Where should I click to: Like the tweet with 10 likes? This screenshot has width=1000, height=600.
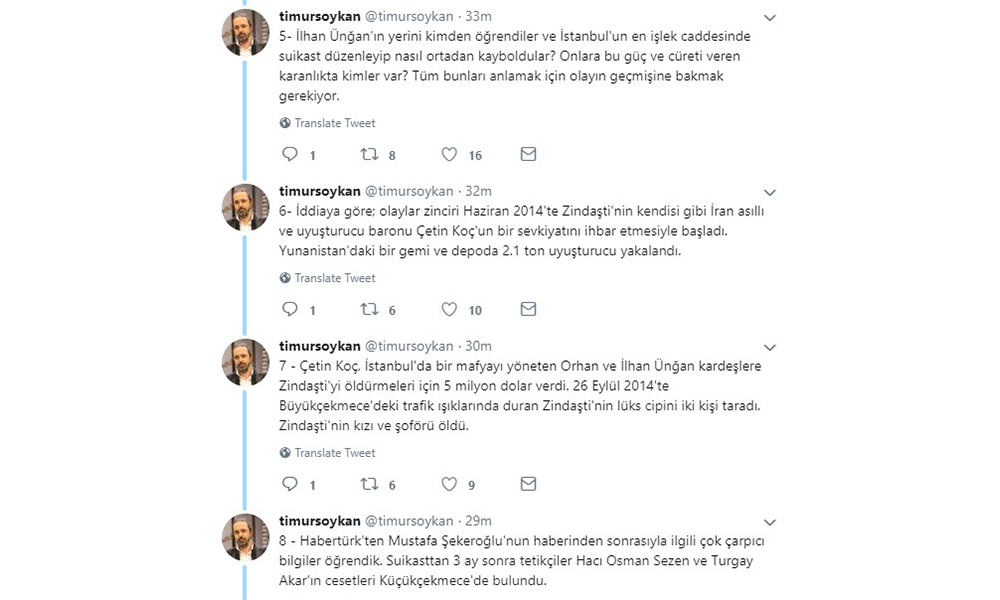(449, 310)
